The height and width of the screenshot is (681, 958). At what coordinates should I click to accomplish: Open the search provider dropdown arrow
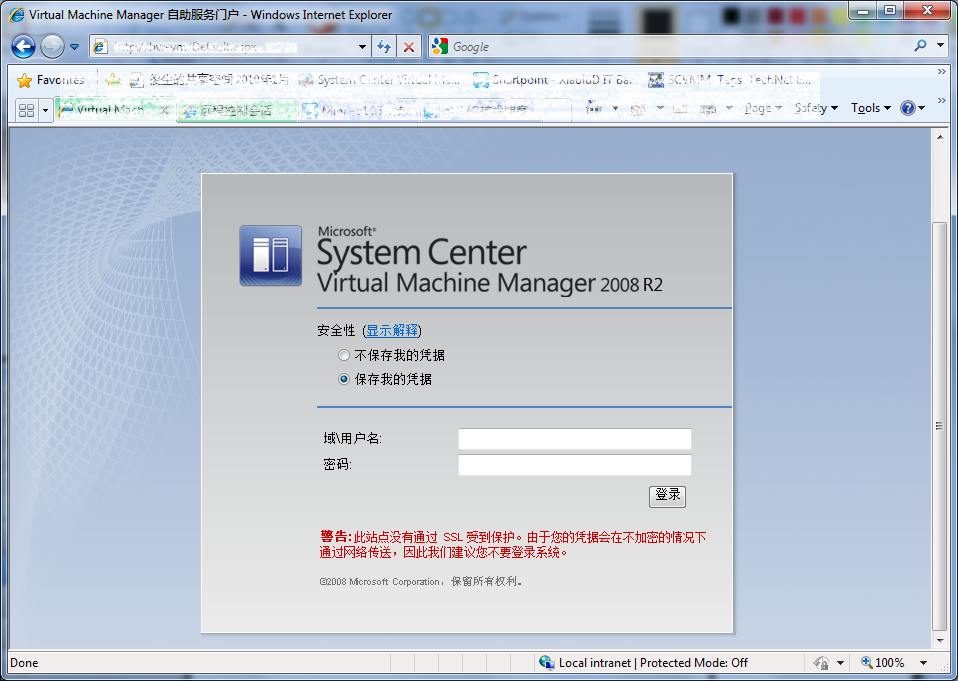coord(940,46)
